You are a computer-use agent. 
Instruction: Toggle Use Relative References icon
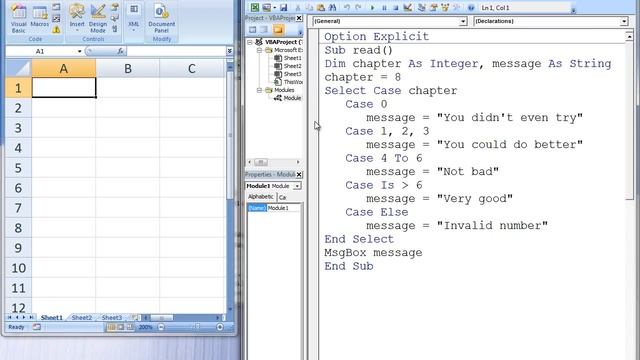click(56, 18)
